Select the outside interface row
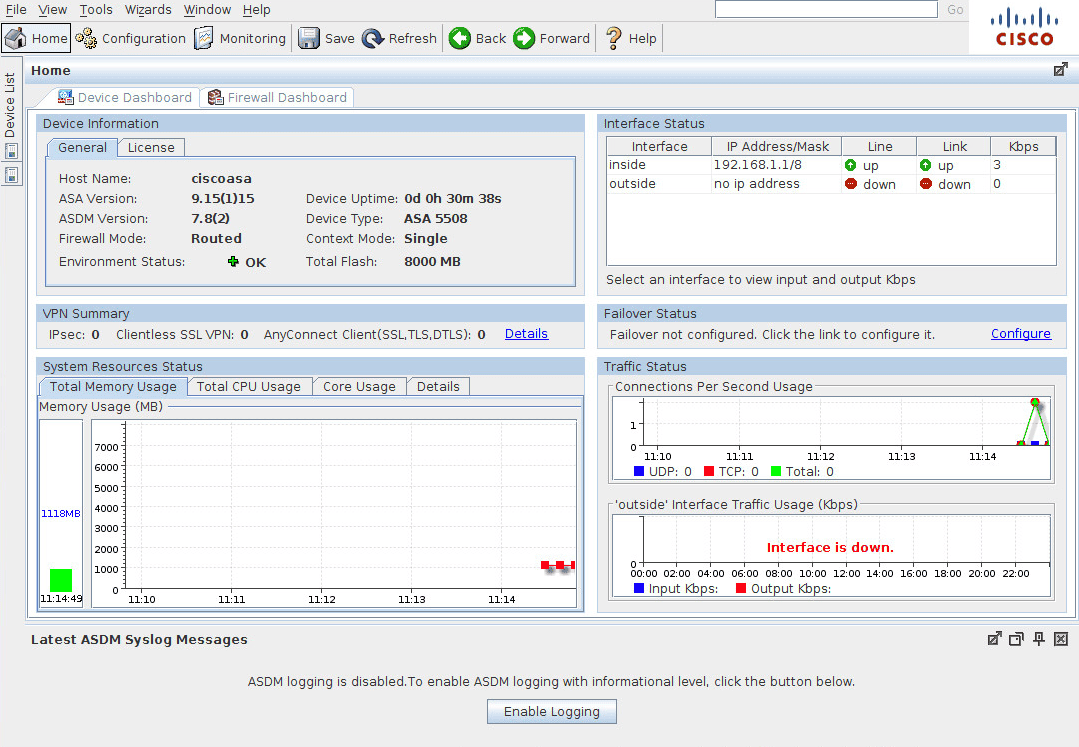 (x=659, y=183)
